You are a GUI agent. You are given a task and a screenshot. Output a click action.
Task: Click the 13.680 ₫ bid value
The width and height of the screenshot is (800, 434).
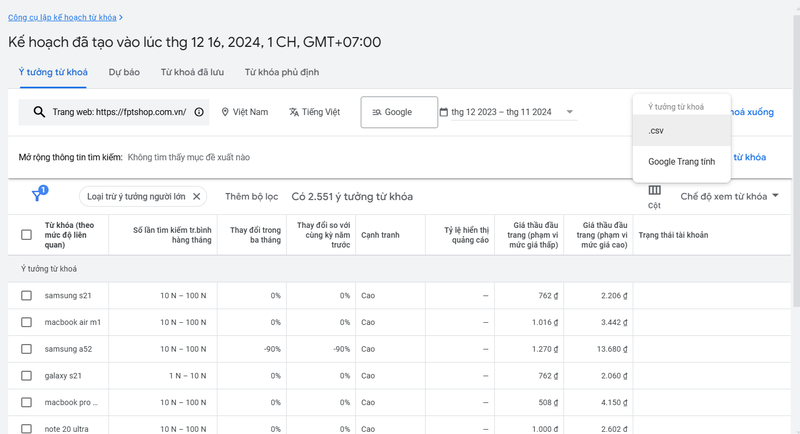click(612, 349)
